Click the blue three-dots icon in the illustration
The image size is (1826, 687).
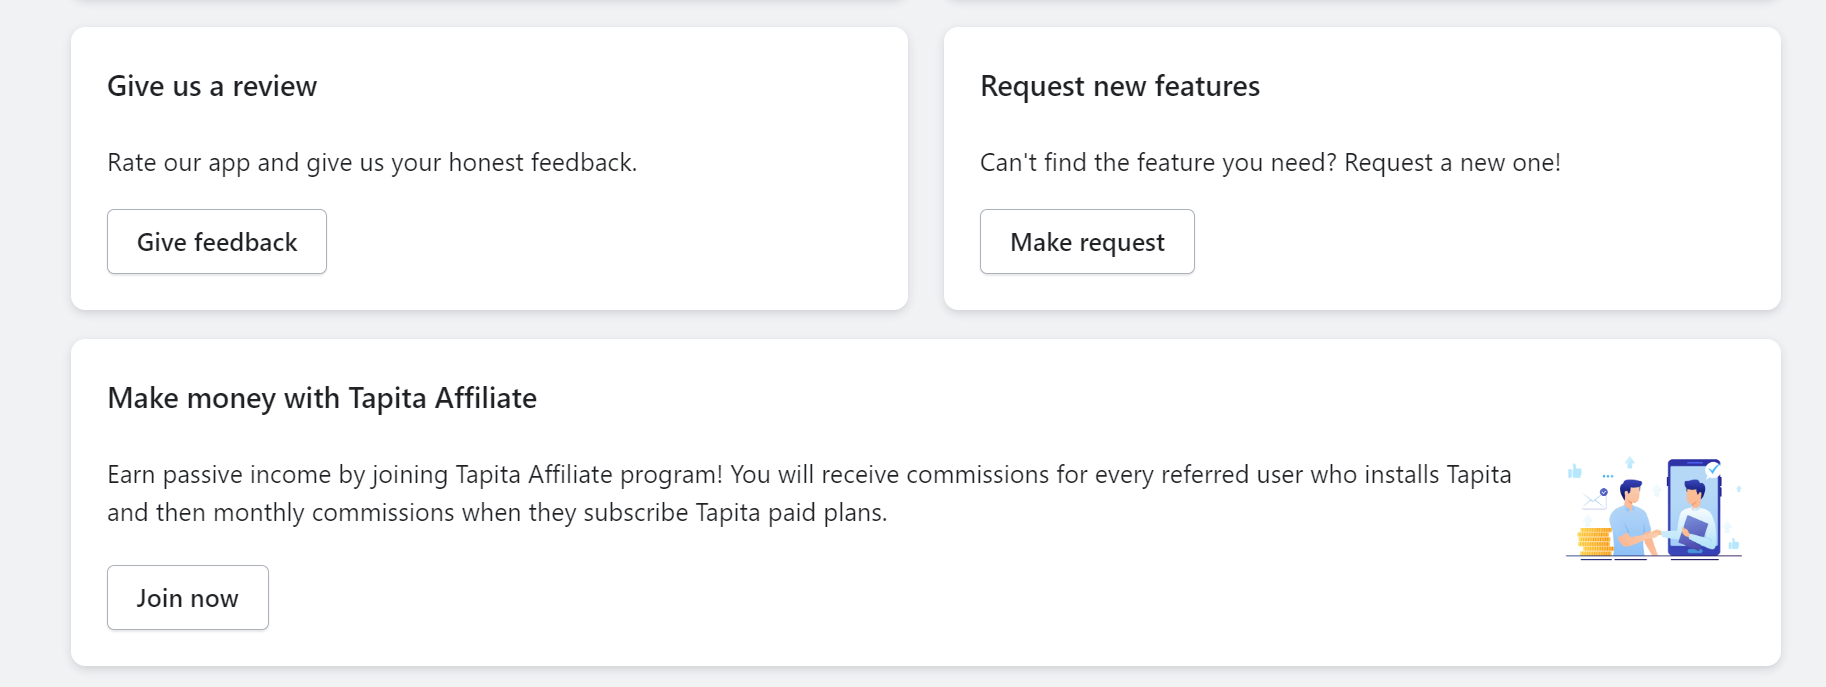[x=1608, y=476]
